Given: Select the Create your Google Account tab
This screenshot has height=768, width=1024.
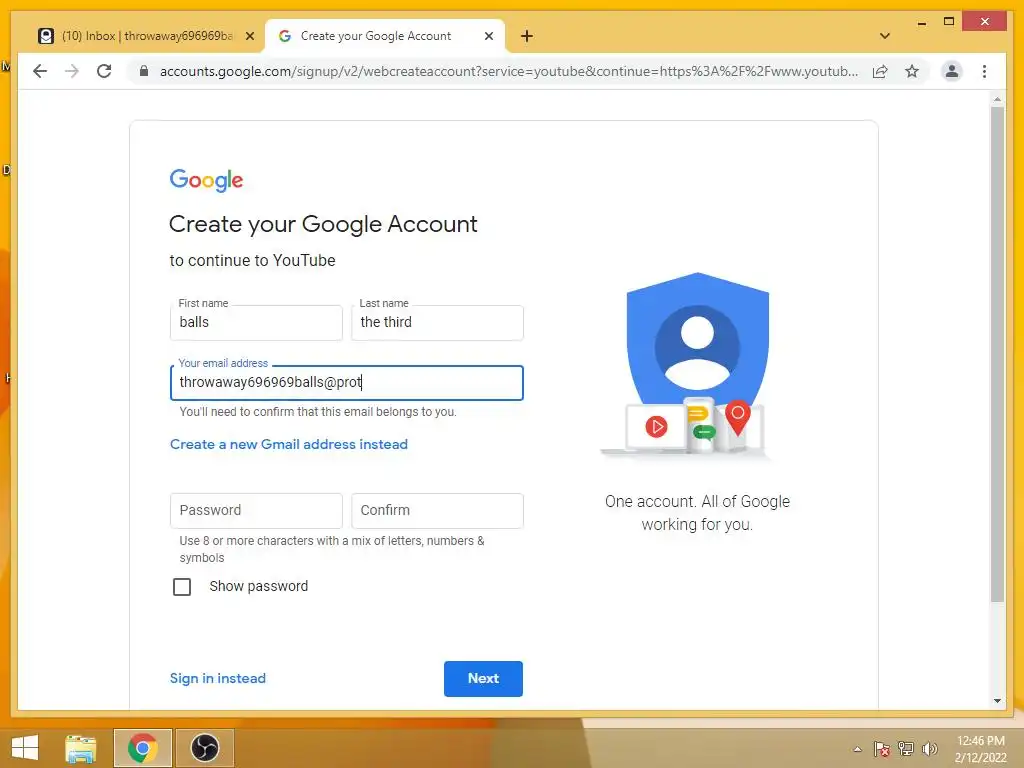Looking at the screenshot, I should coord(385,36).
